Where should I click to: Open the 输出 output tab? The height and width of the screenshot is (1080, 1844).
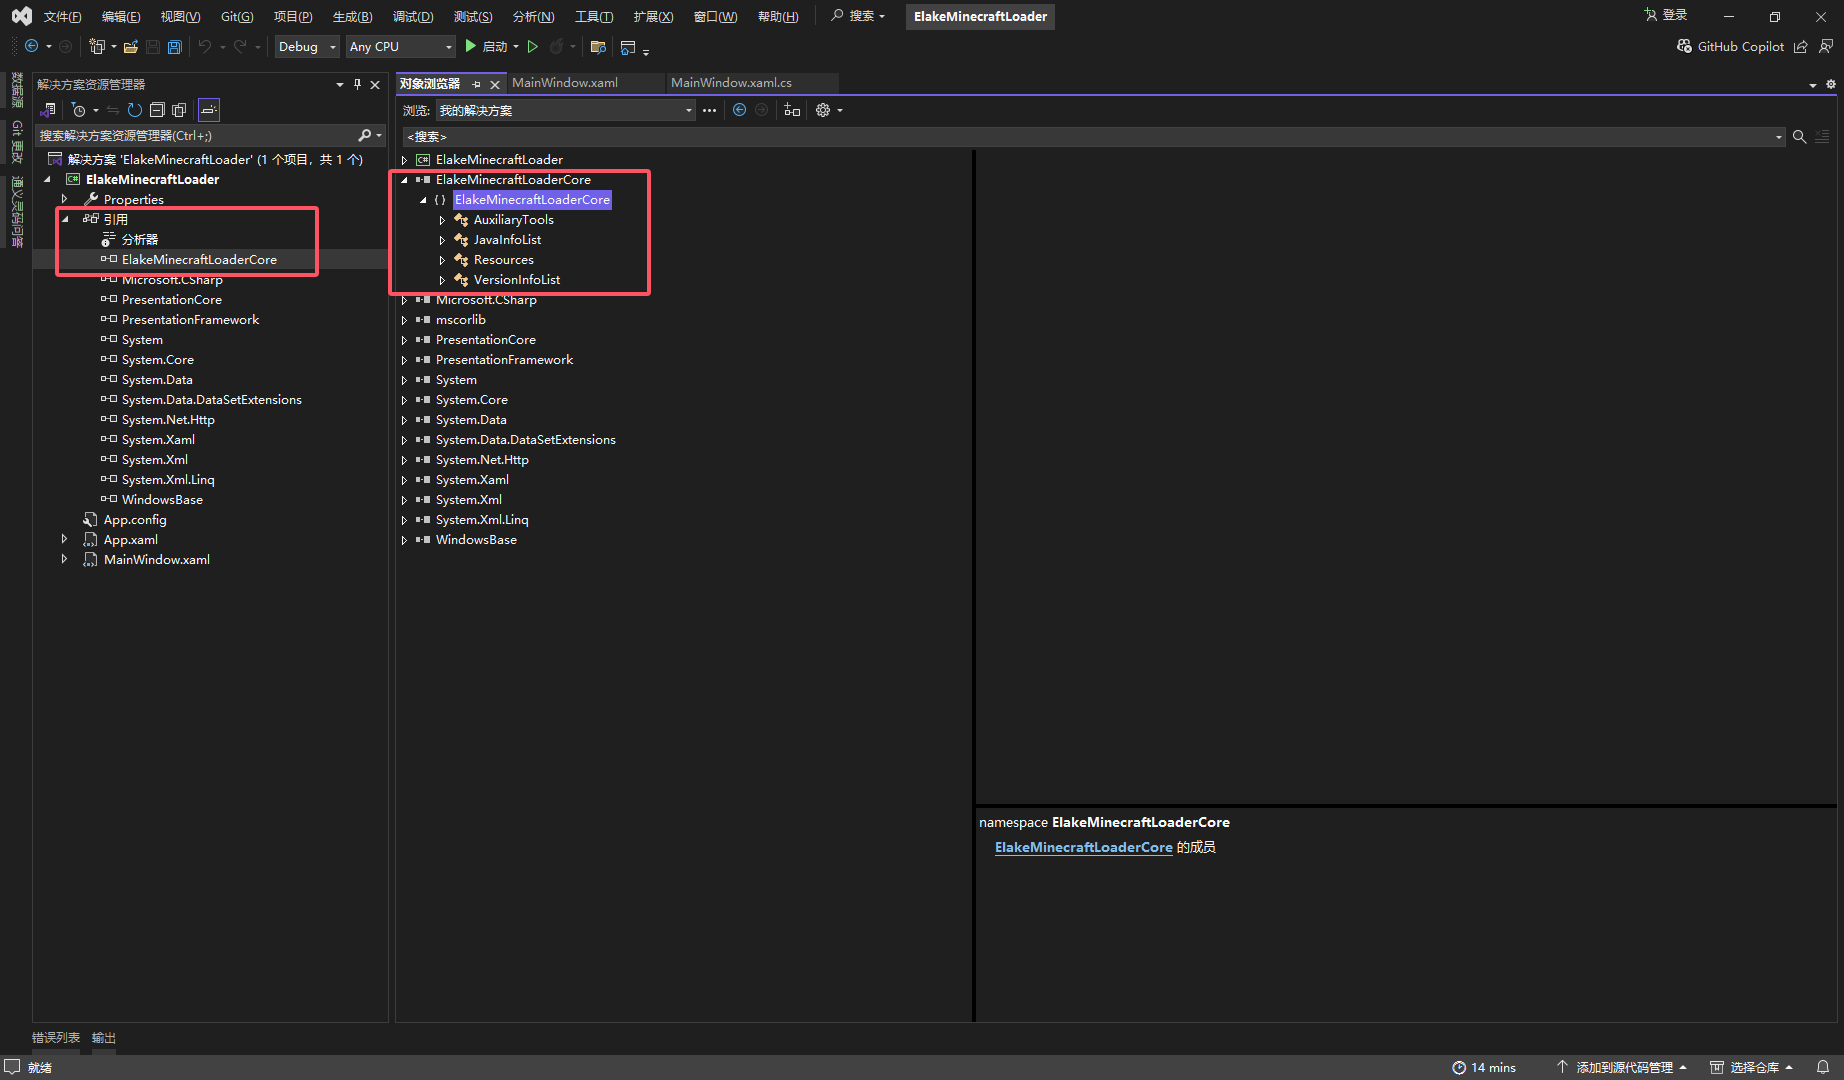(104, 1037)
